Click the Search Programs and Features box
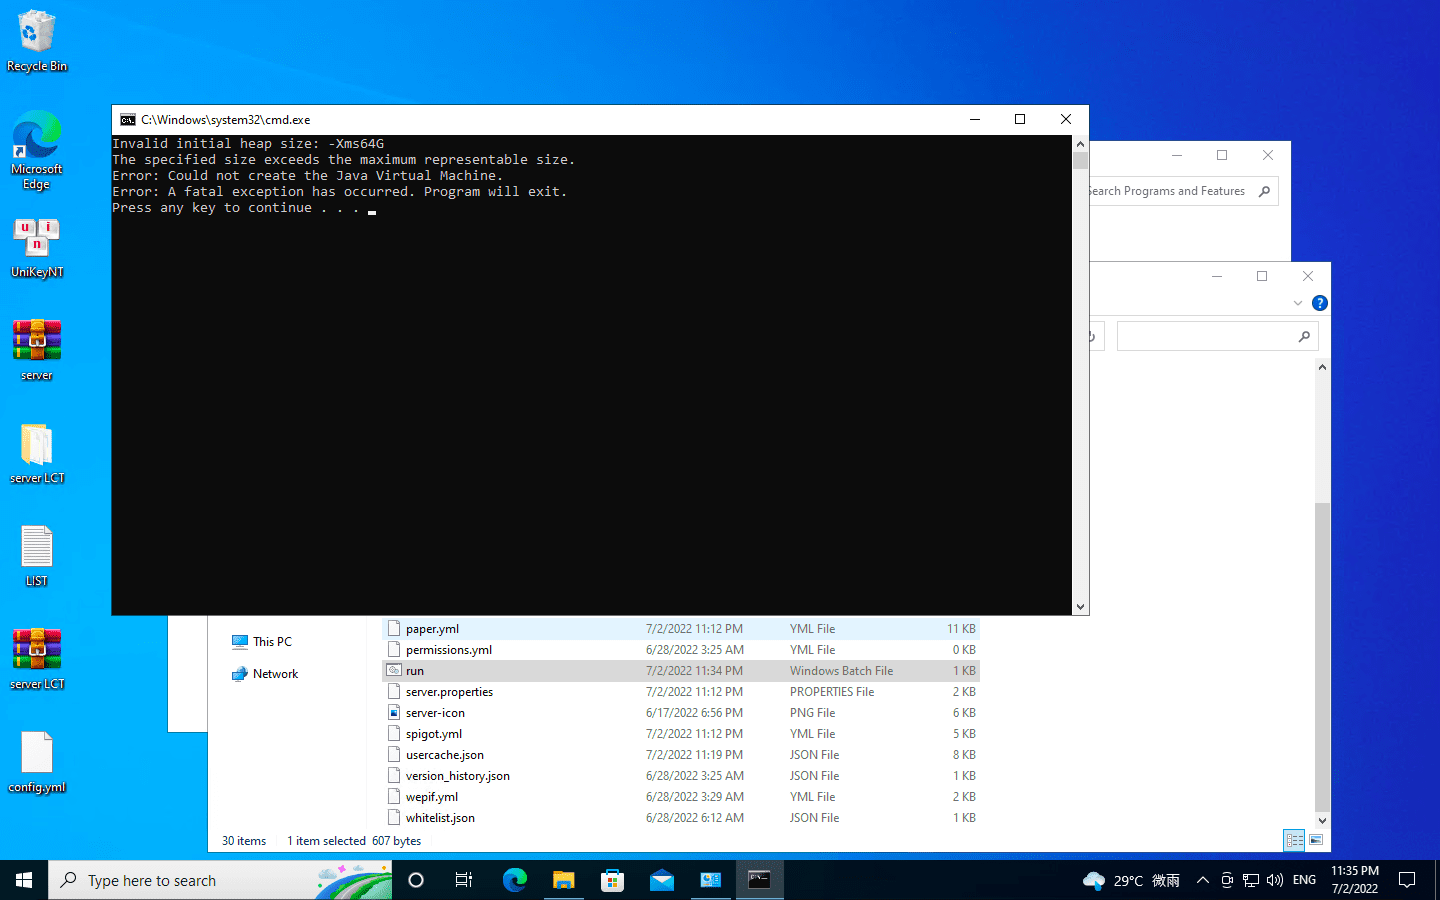The image size is (1440, 900). click(1170, 191)
